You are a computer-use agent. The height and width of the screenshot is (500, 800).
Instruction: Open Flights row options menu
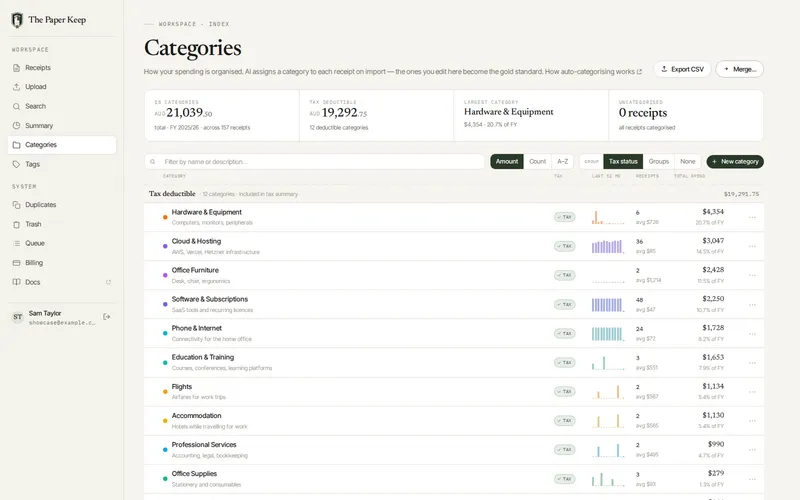click(752, 392)
